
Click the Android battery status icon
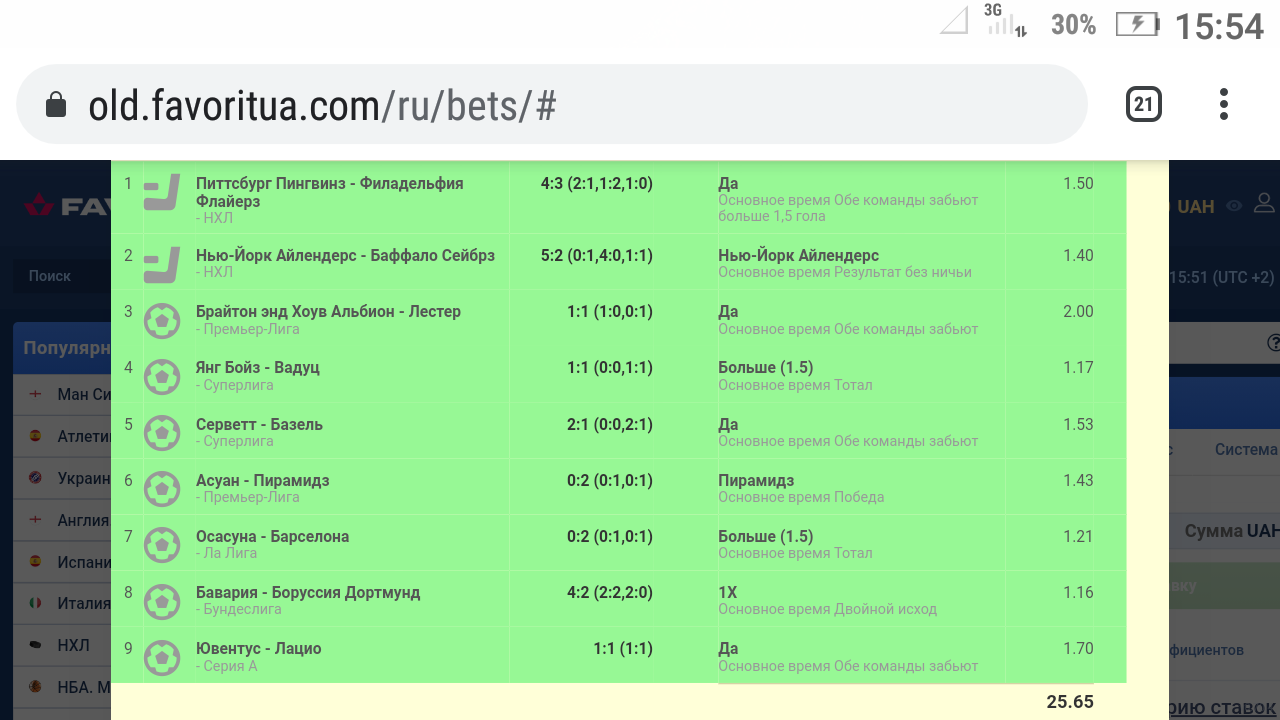pyautogui.click(x=1137, y=24)
